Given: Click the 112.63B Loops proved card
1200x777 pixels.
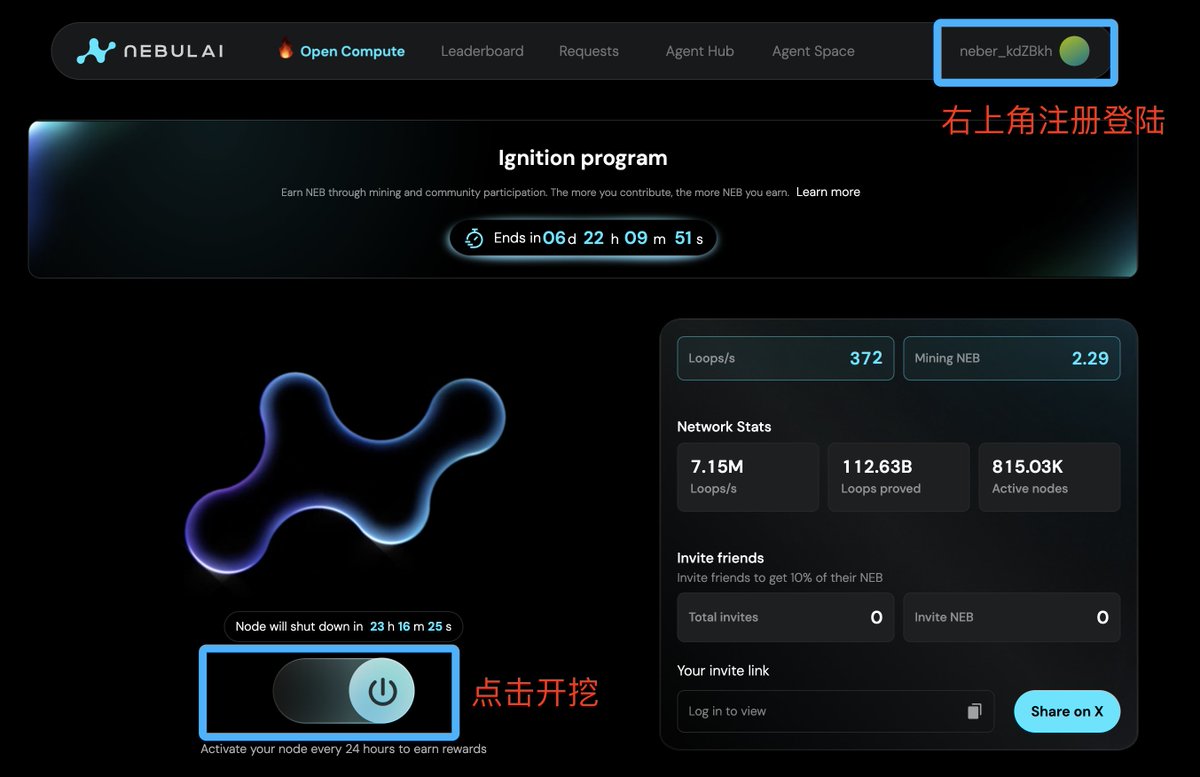Looking at the screenshot, I should pyautogui.click(x=899, y=477).
